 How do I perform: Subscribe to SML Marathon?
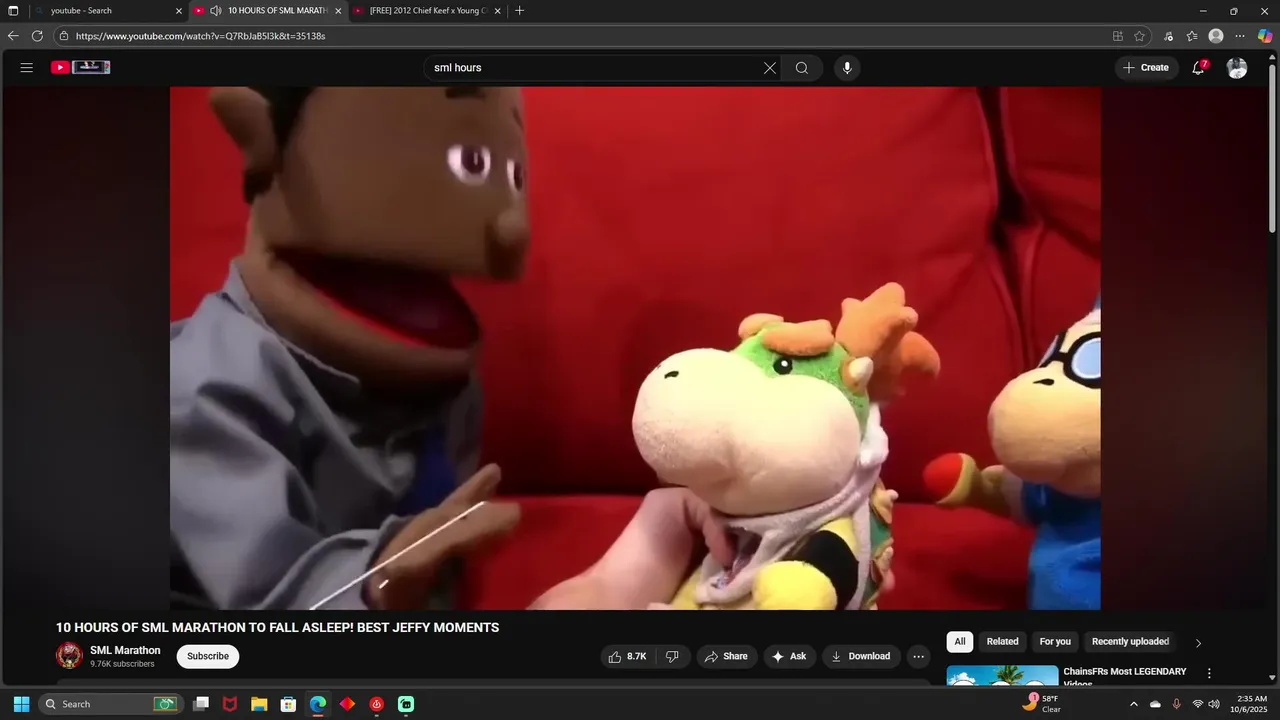[208, 656]
